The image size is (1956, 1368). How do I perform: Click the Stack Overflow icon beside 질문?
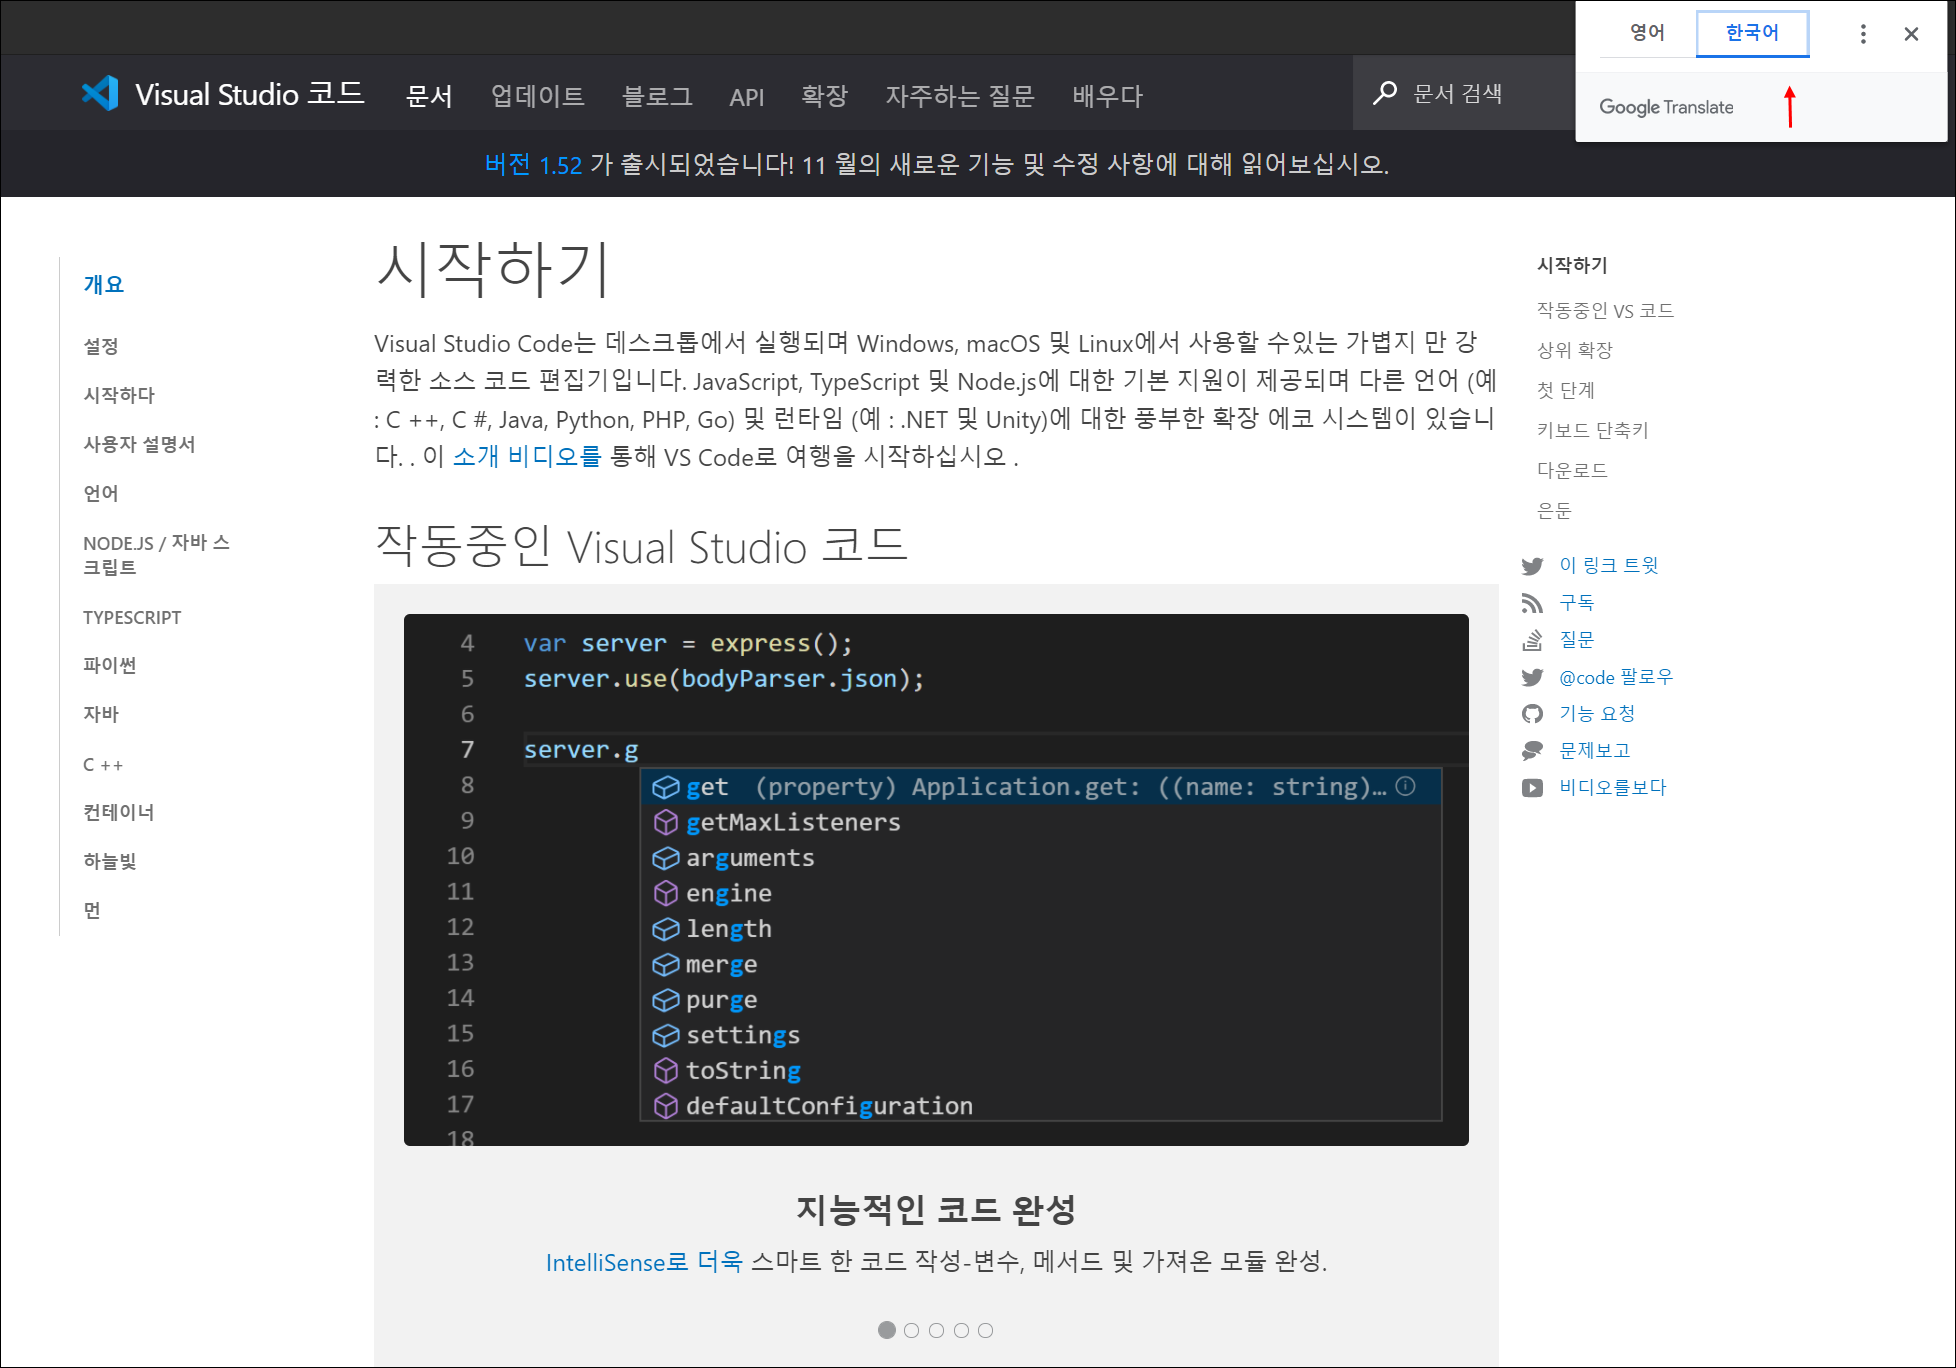1532,640
